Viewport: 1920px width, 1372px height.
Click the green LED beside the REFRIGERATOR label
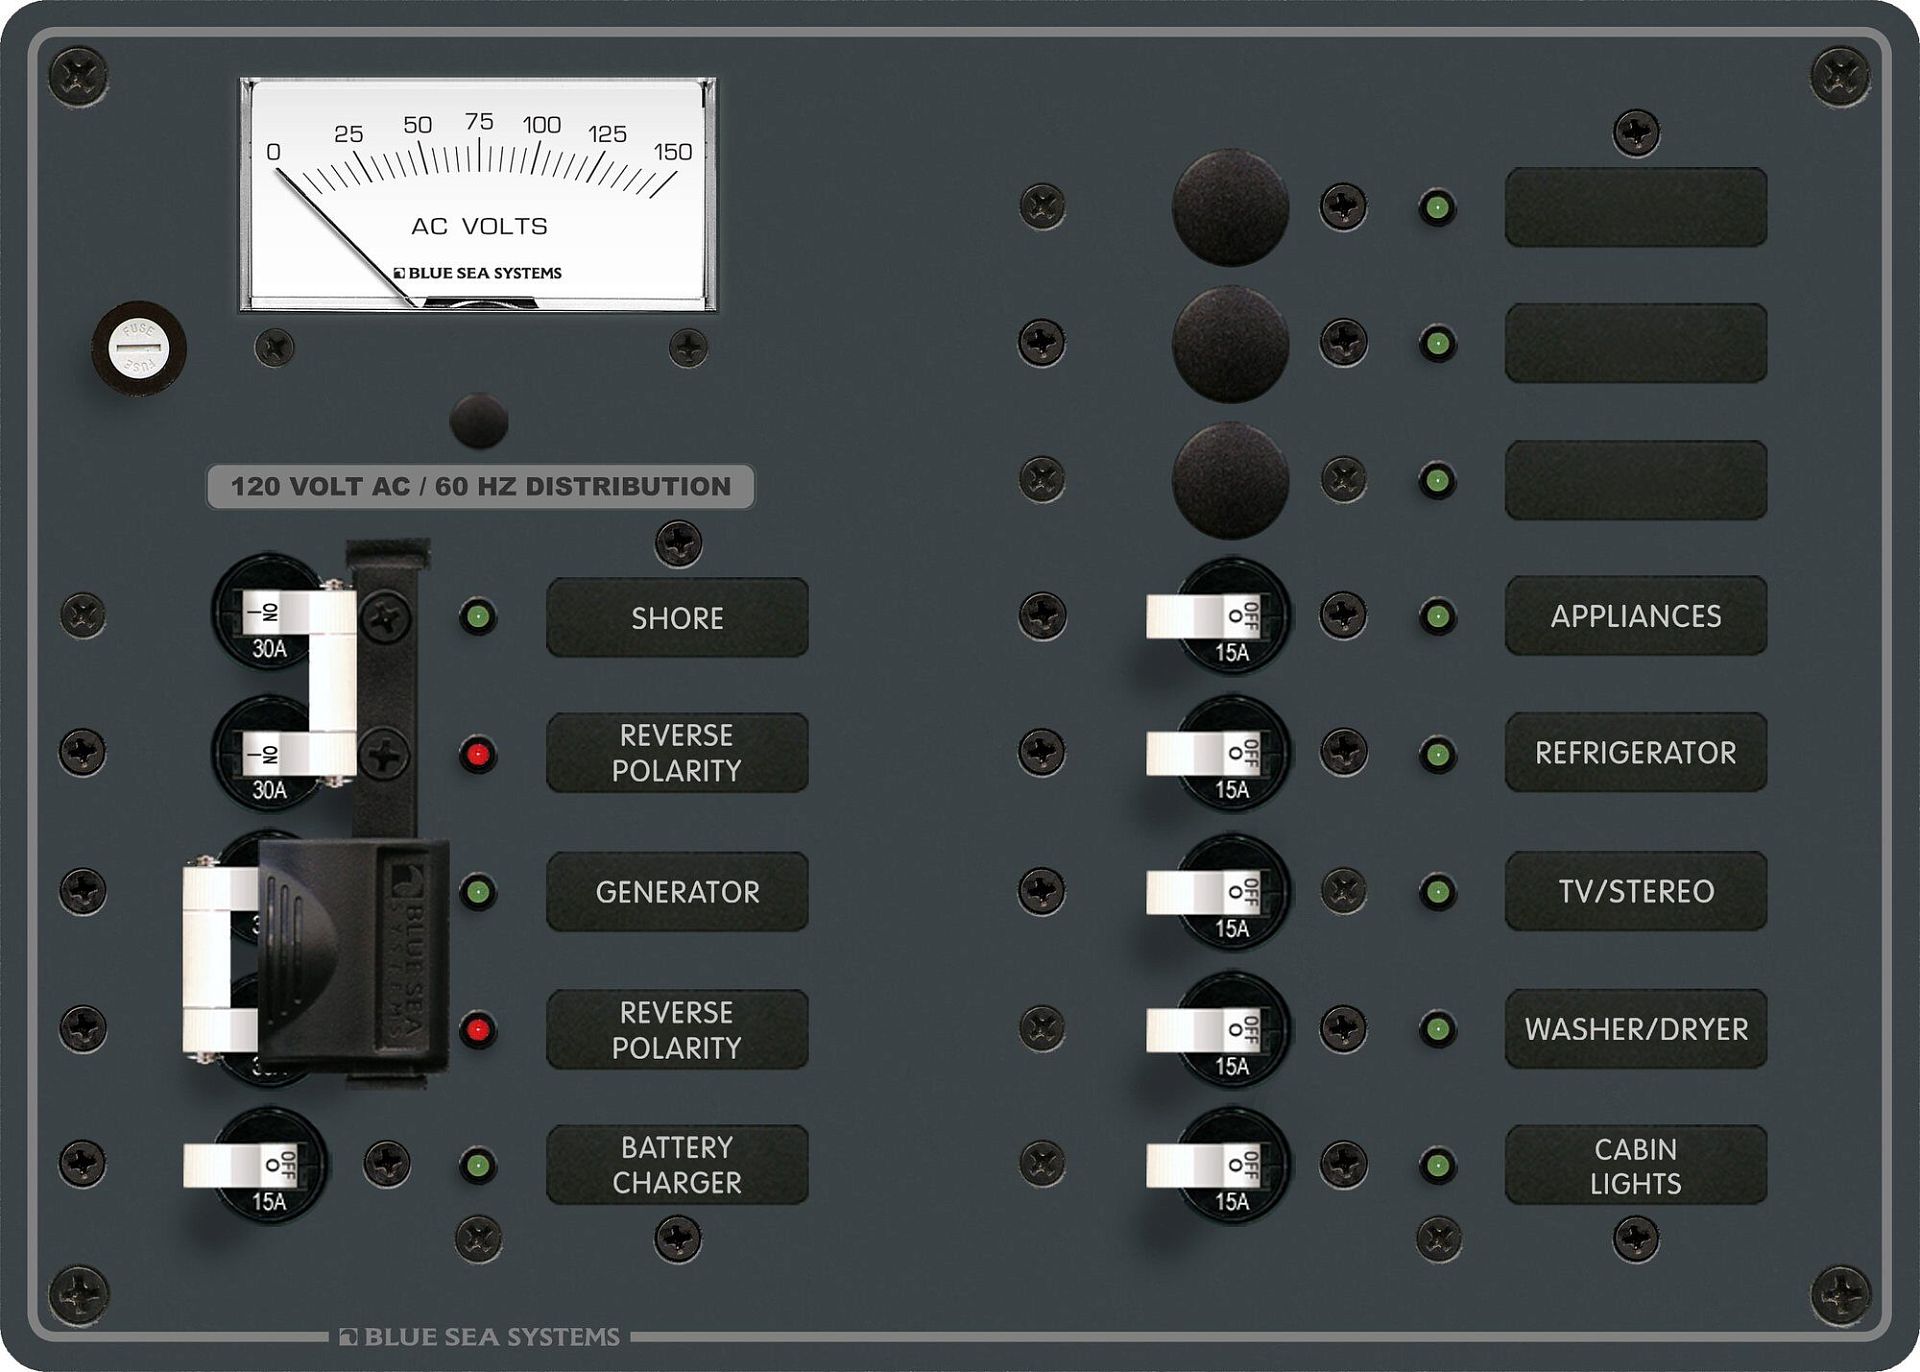click(1437, 753)
